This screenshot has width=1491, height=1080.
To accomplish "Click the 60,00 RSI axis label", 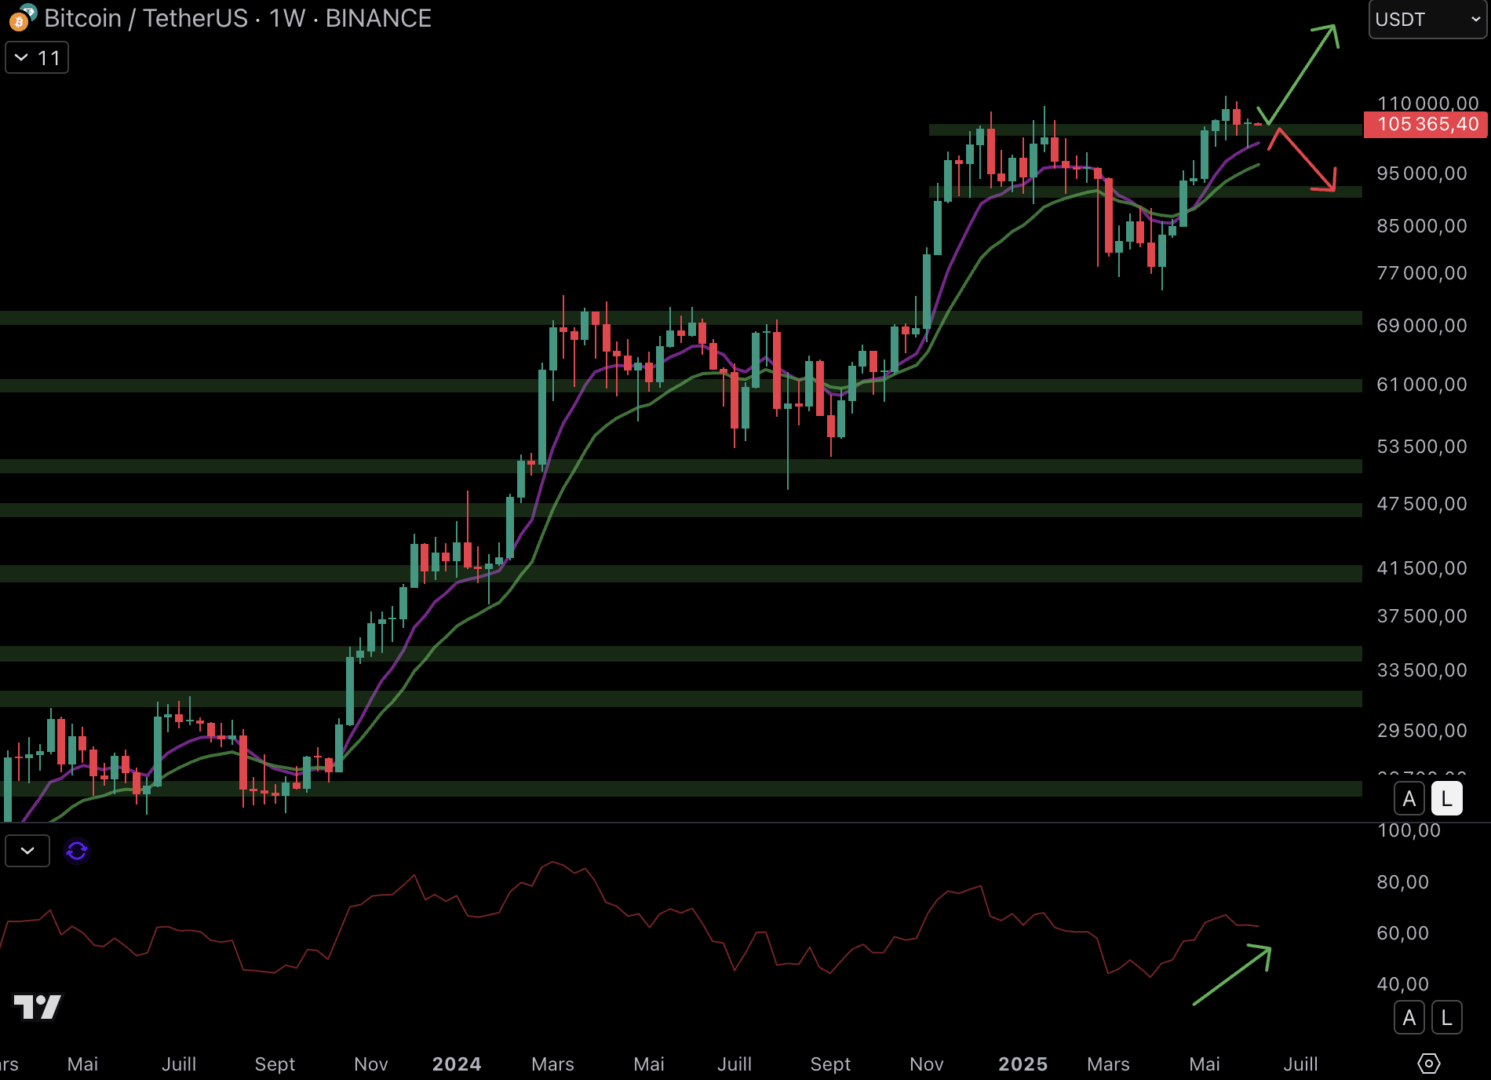I will 1403,933.
